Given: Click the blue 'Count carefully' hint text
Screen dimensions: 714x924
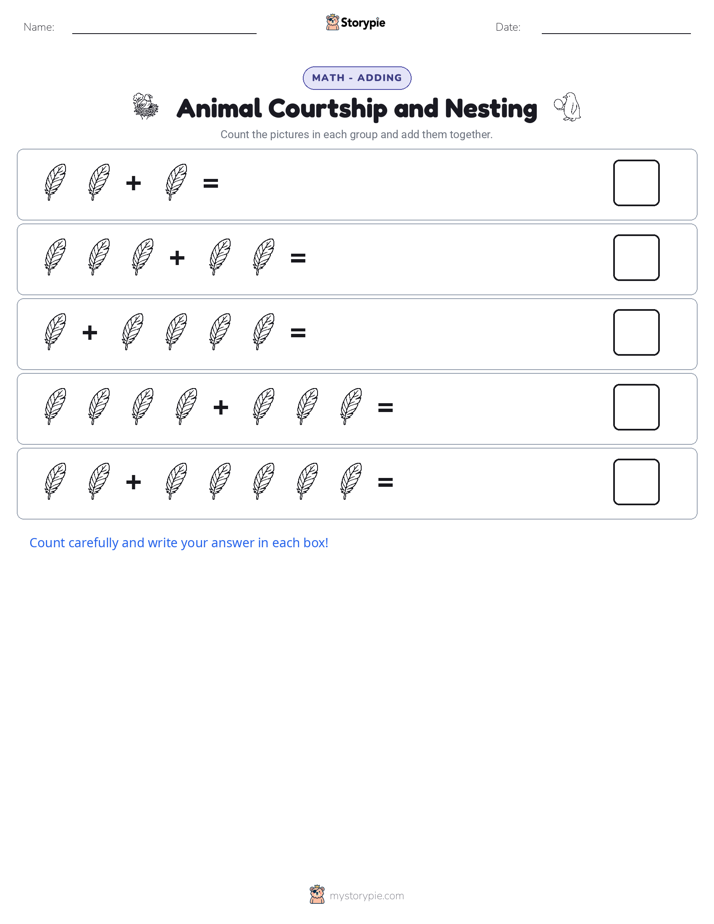Looking at the screenshot, I should (179, 543).
